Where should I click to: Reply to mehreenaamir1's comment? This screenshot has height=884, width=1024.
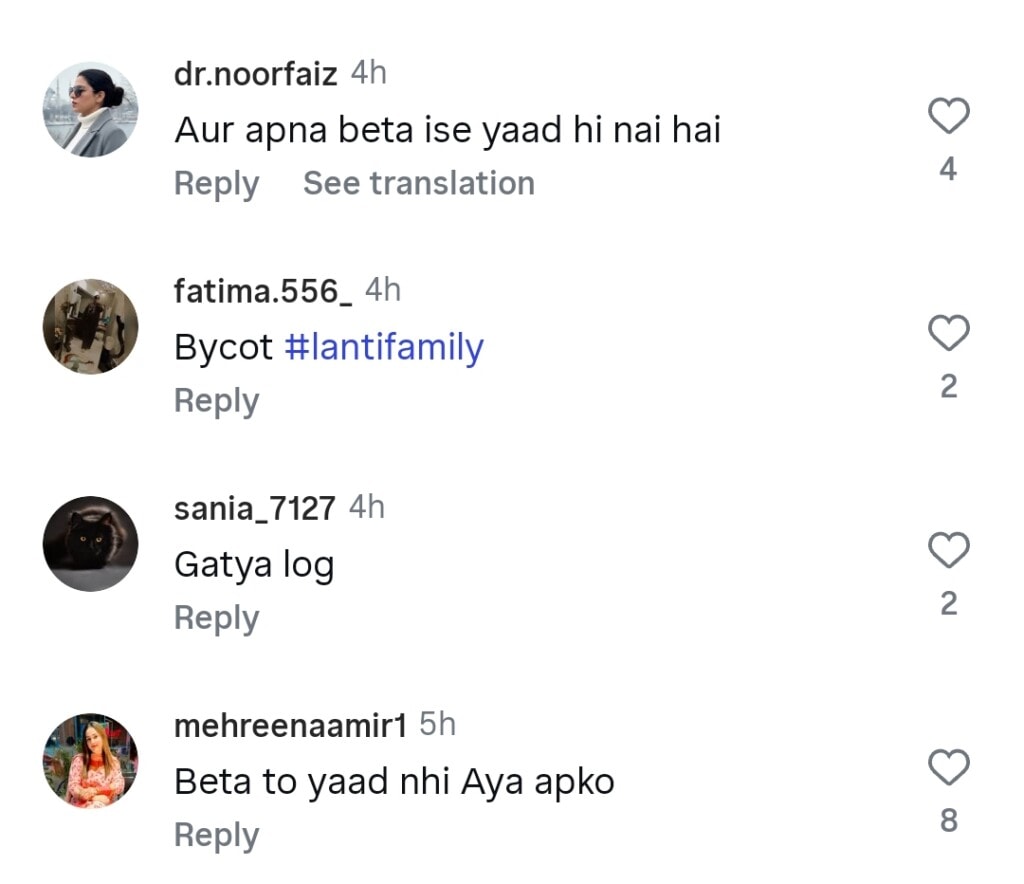coord(216,836)
